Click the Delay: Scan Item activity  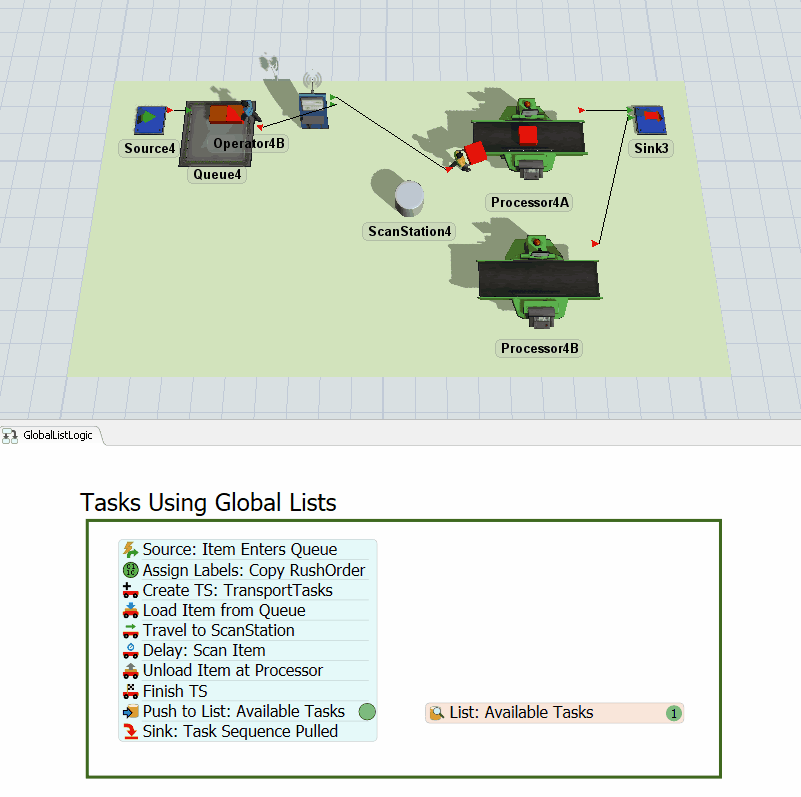coord(203,650)
